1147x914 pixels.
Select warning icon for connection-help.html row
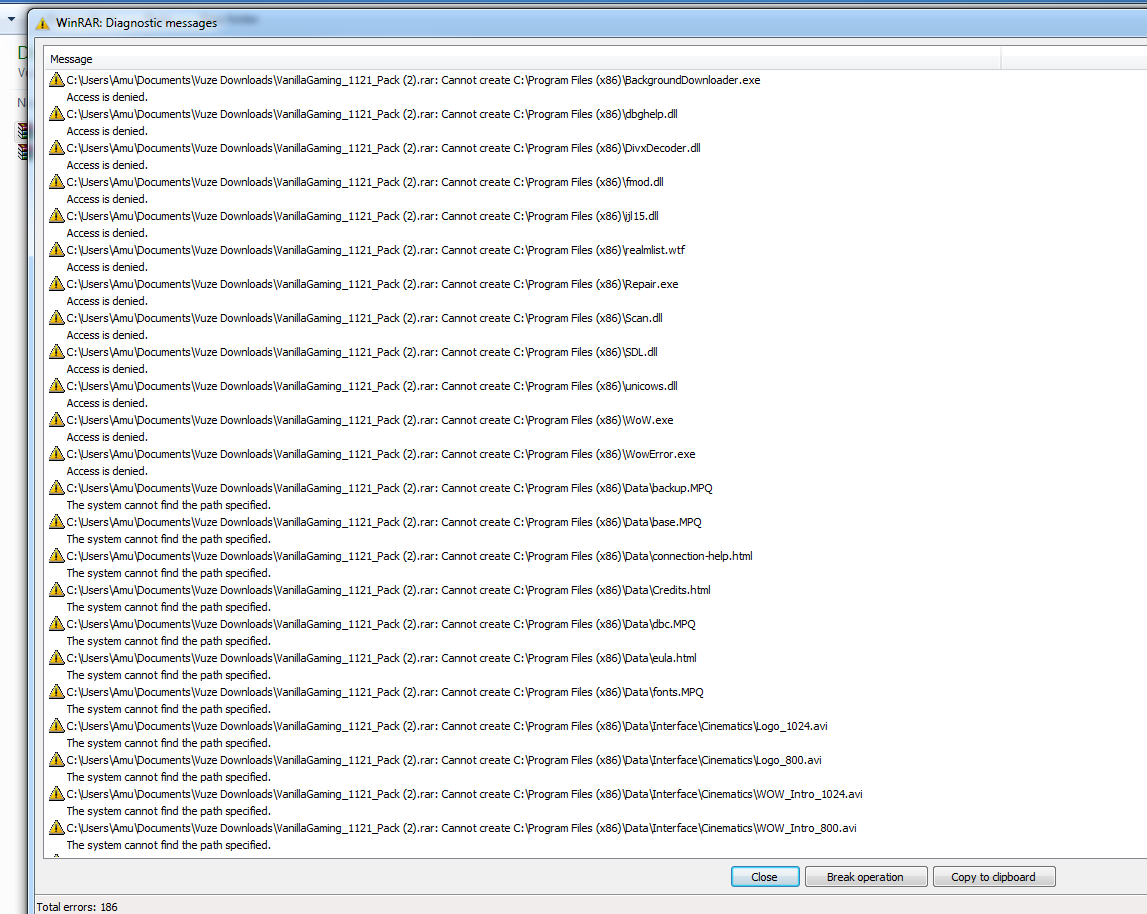[x=56, y=555]
